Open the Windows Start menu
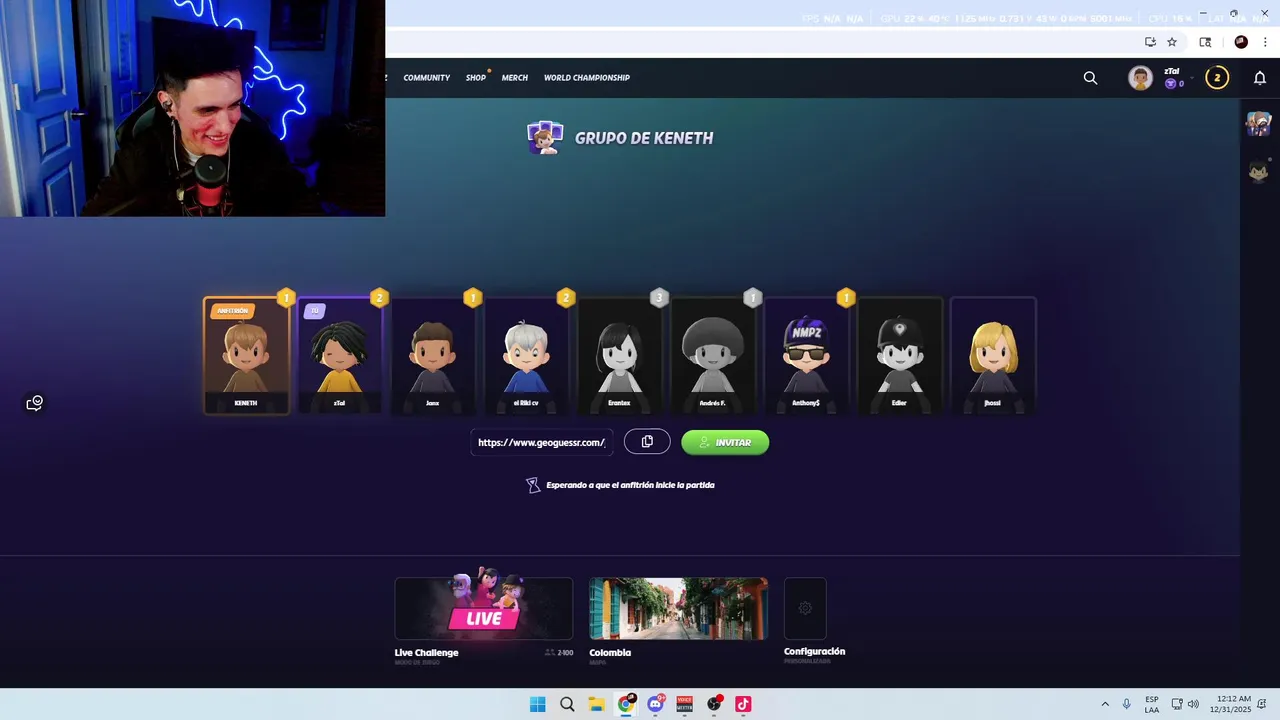The height and width of the screenshot is (720, 1280). [537, 704]
